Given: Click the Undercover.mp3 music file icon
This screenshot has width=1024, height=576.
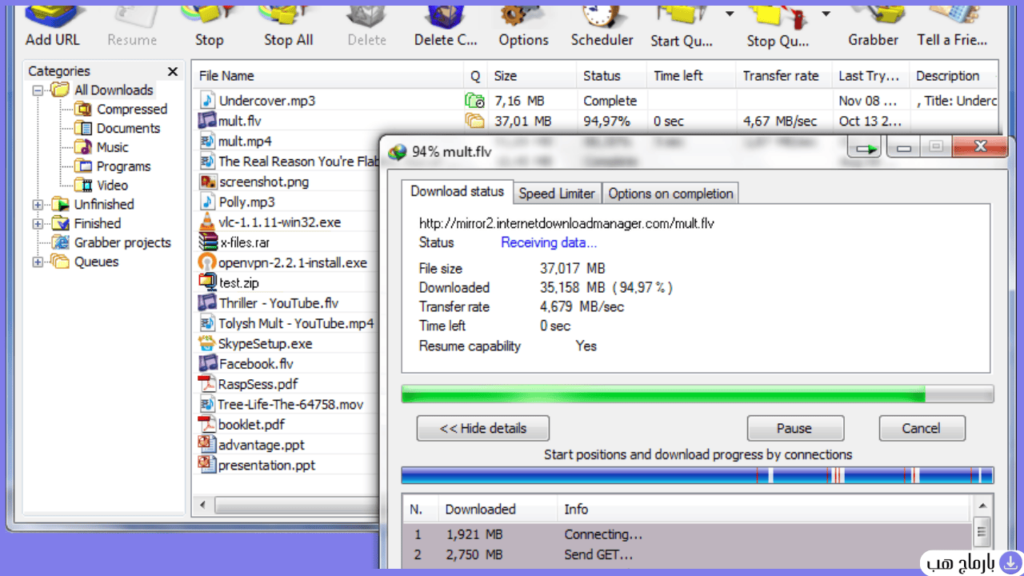Looking at the screenshot, I should point(207,100).
